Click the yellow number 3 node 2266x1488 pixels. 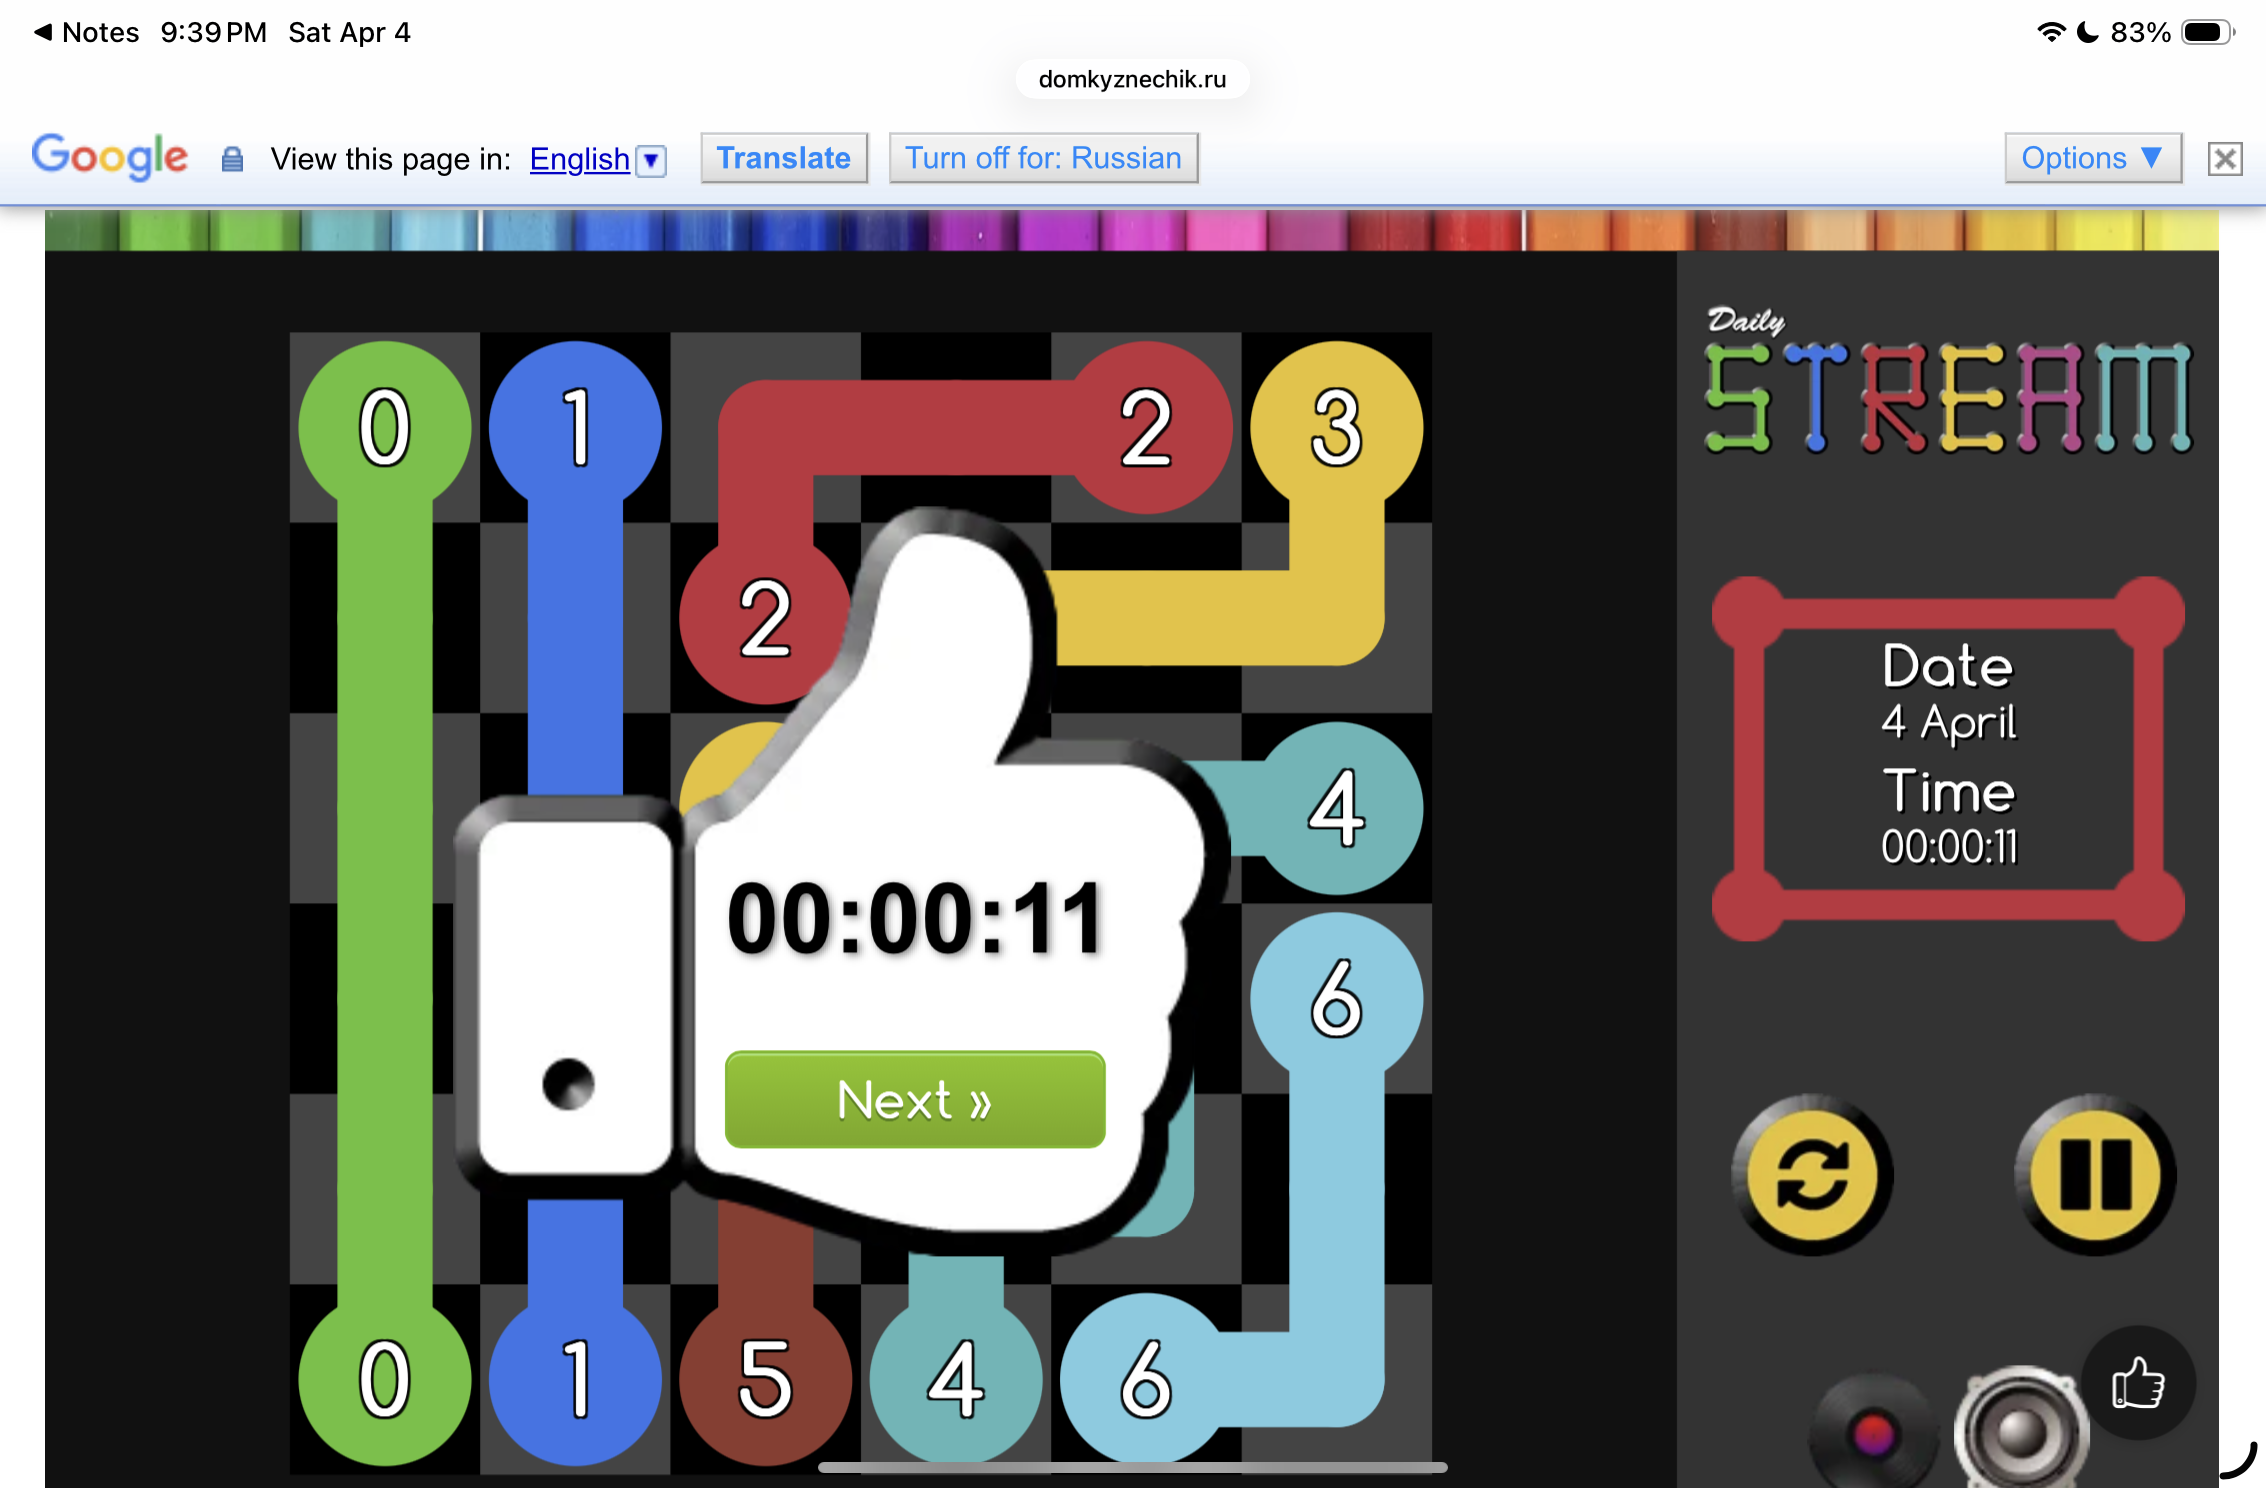(x=1336, y=428)
